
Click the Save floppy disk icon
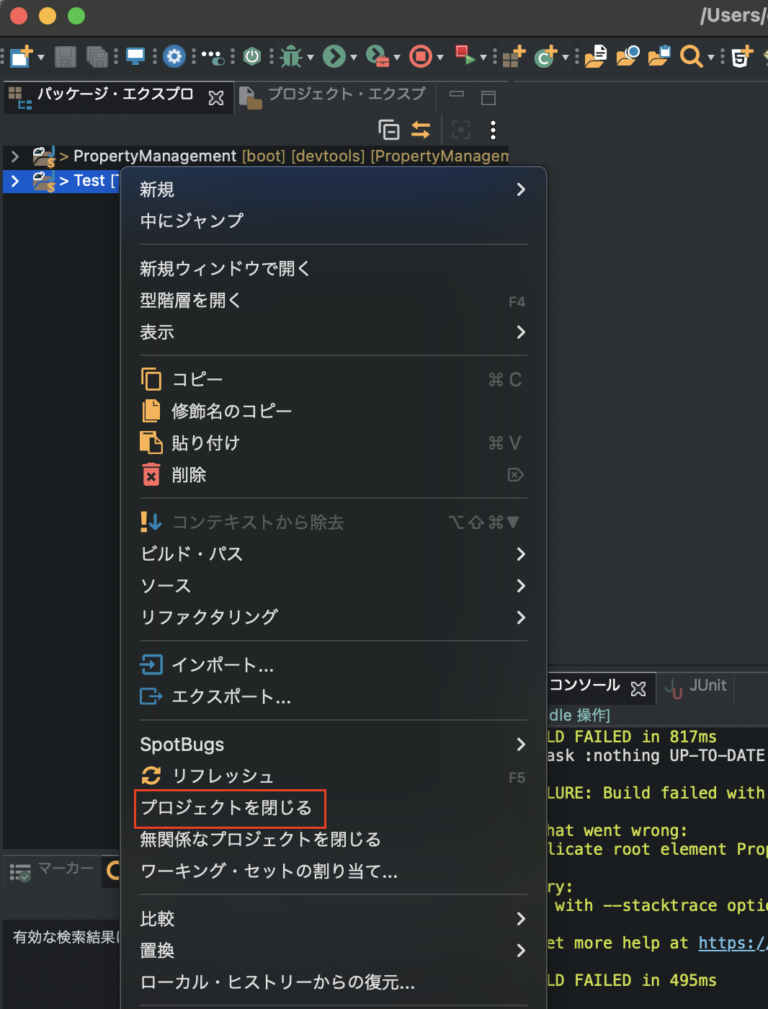(65, 57)
